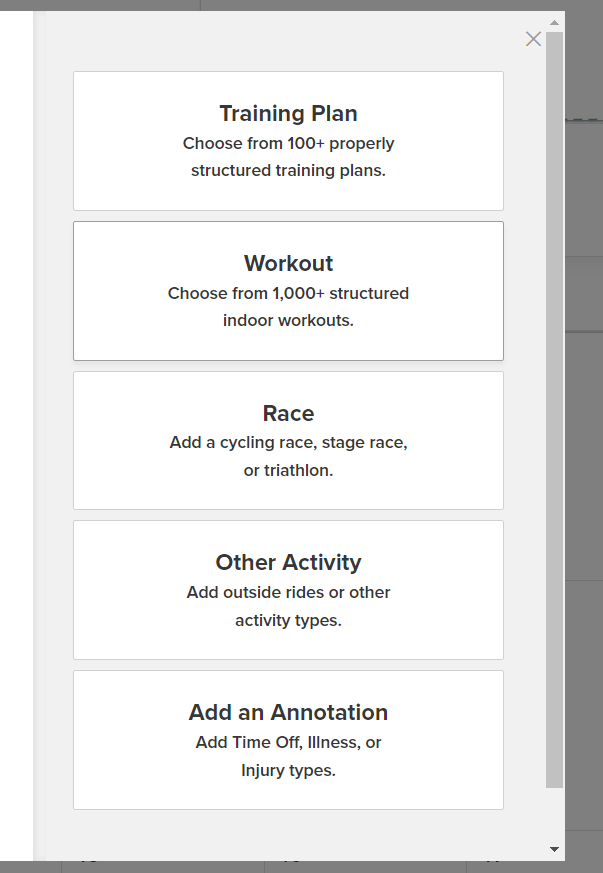Viewport: 603px width, 873px height.
Task: Click "Choose from 1,000+ structured indoor workouts" text
Action: [x=288, y=307]
